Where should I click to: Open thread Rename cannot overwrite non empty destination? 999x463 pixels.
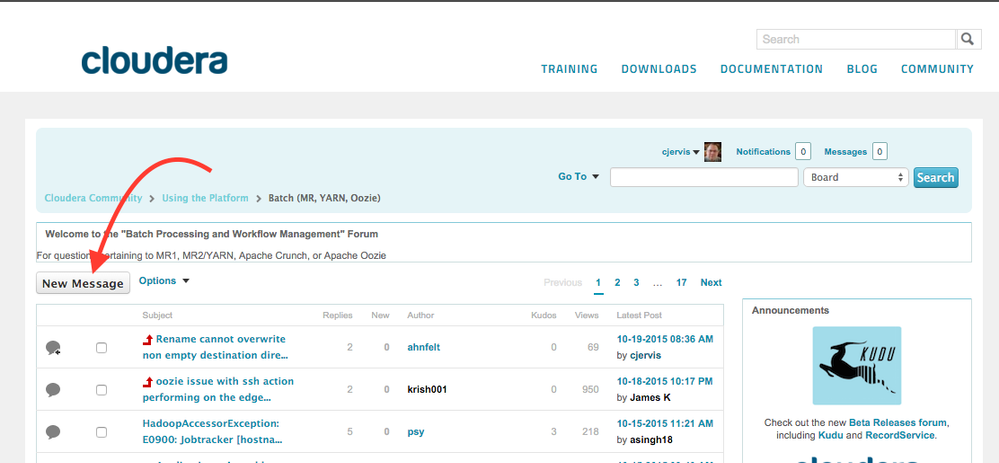pyautogui.click(x=214, y=347)
